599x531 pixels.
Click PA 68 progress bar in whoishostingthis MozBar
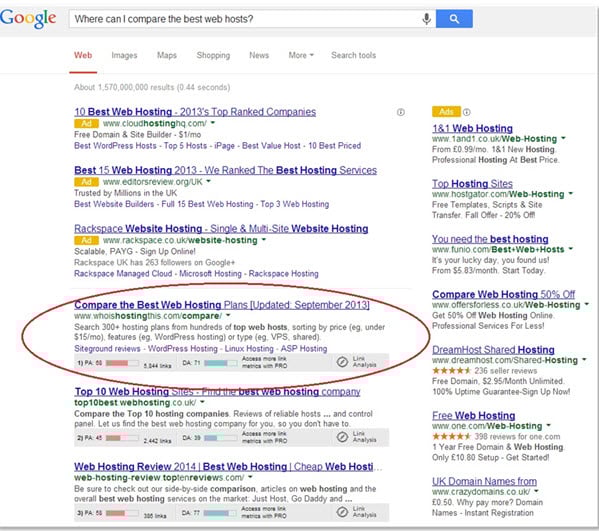coord(122,363)
